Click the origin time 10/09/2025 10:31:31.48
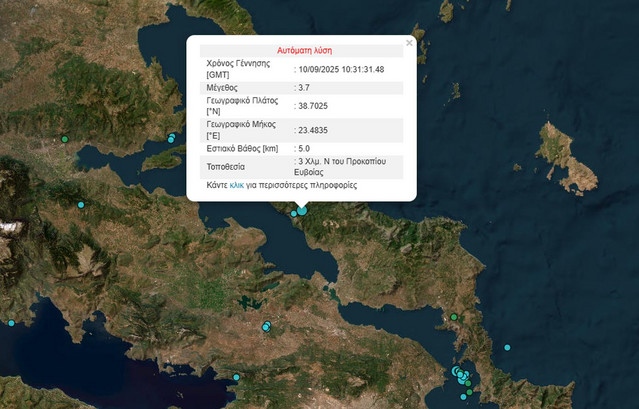Viewport: 639px width, 409px height. pos(340,69)
